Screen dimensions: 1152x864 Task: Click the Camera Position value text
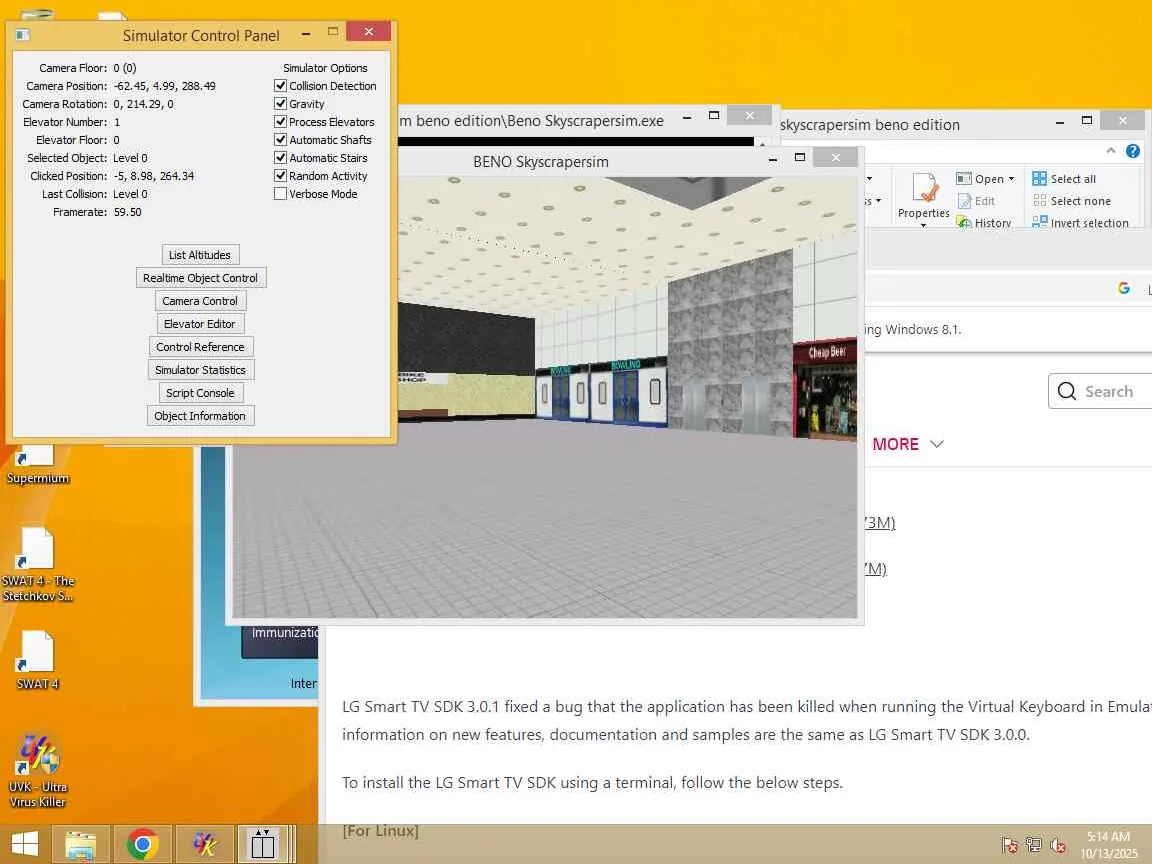pos(165,86)
